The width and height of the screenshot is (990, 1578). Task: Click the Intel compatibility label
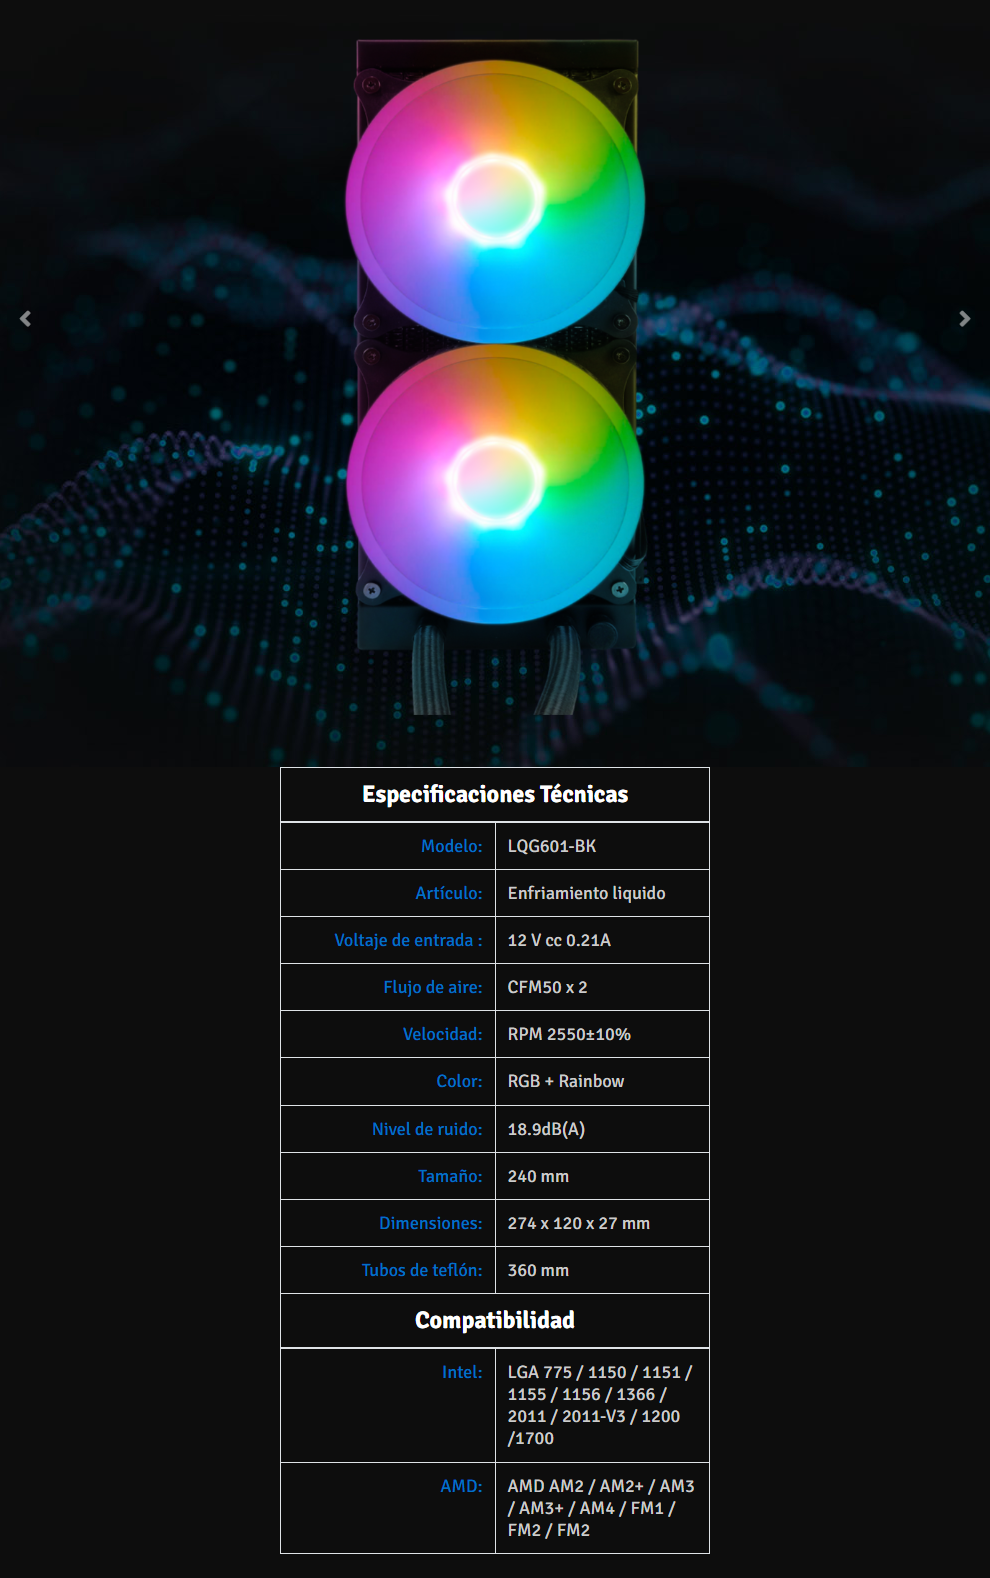(462, 1372)
